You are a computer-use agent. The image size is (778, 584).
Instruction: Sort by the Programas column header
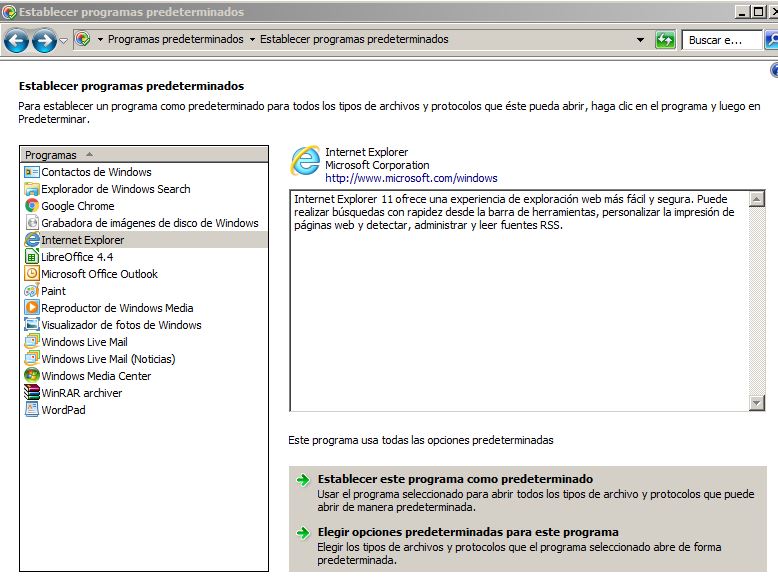click(144, 155)
